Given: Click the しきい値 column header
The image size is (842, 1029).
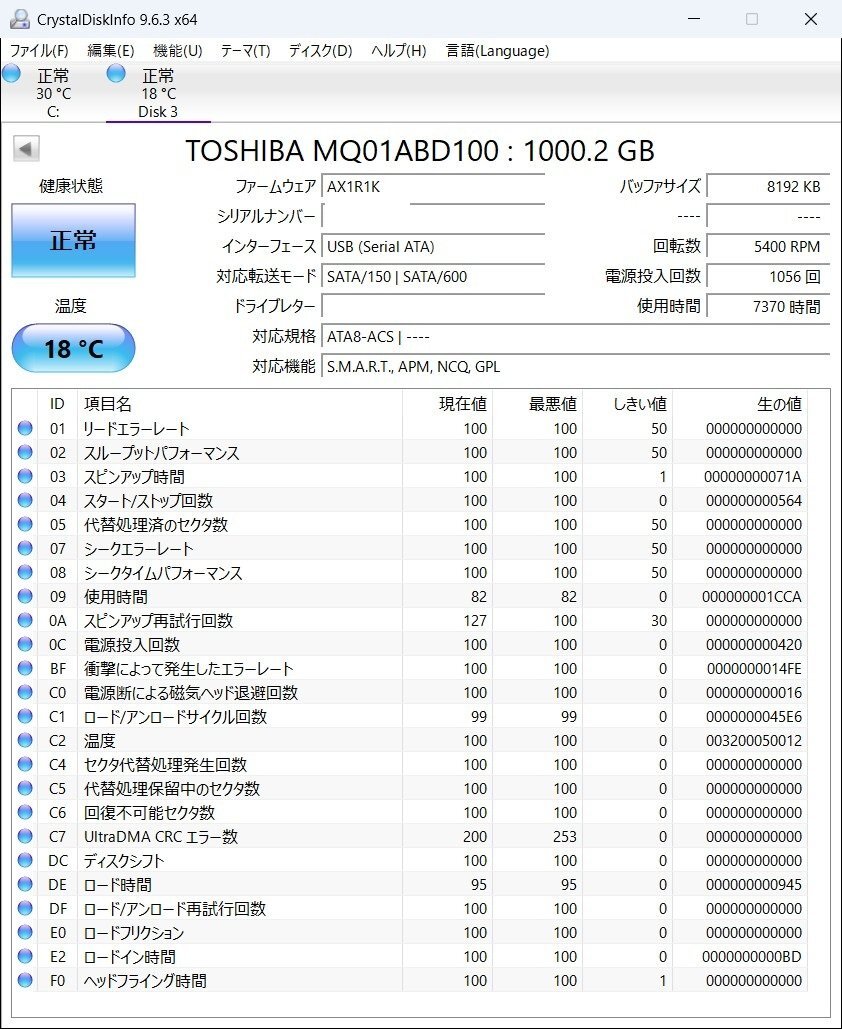Looking at the screenshot, I should tap(627, 404).
